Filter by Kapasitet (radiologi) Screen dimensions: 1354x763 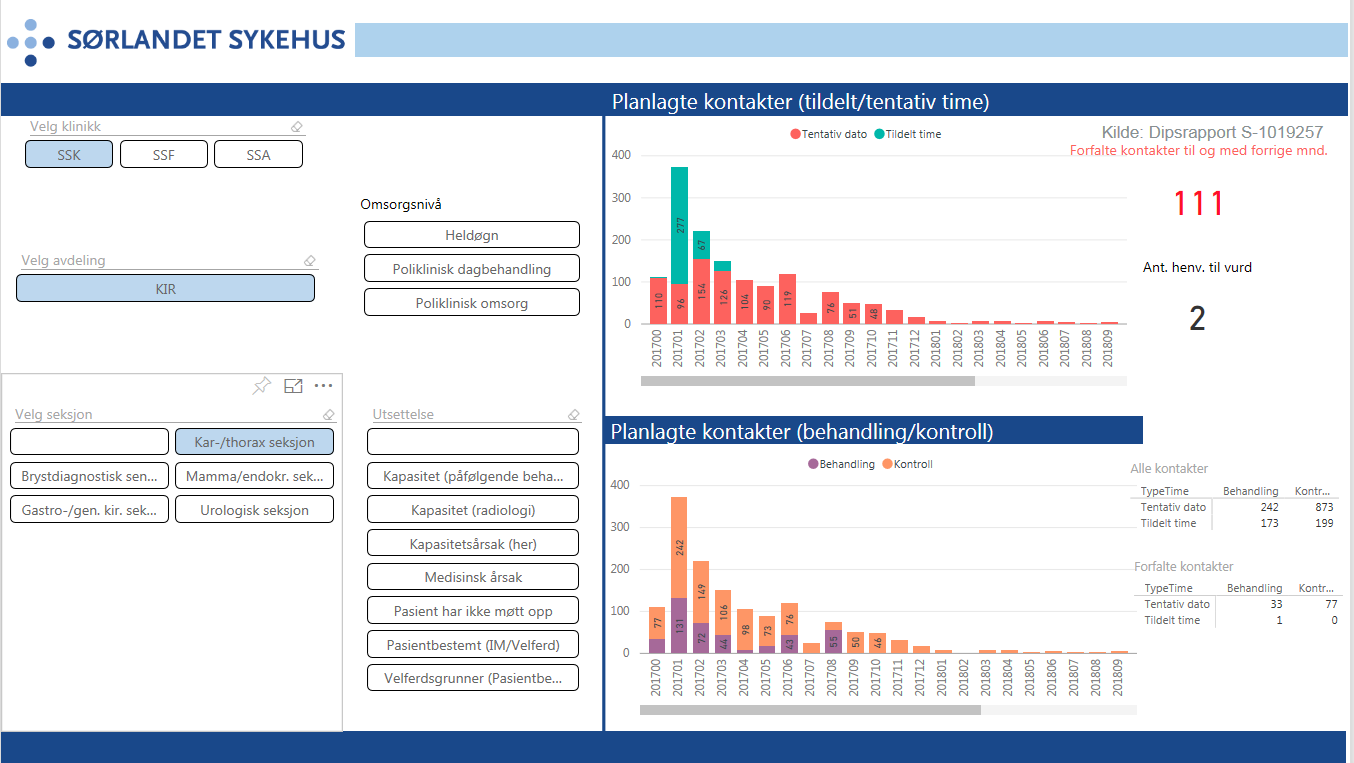click(473, 509)
